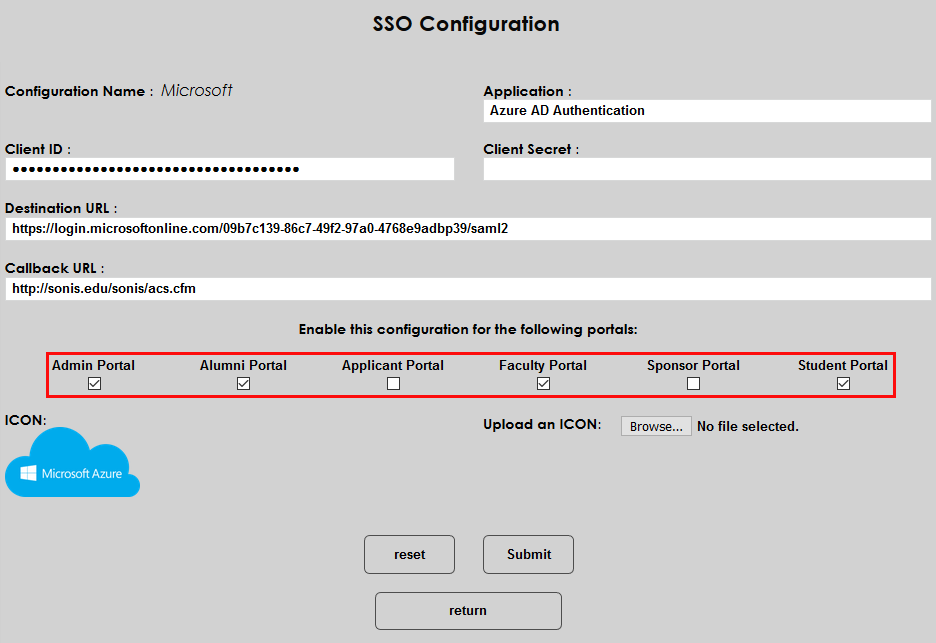This screenshot has width=936, height=643.
Task: Enable the Sponsor Portal checkbox
Action: (x=693, y=384)
